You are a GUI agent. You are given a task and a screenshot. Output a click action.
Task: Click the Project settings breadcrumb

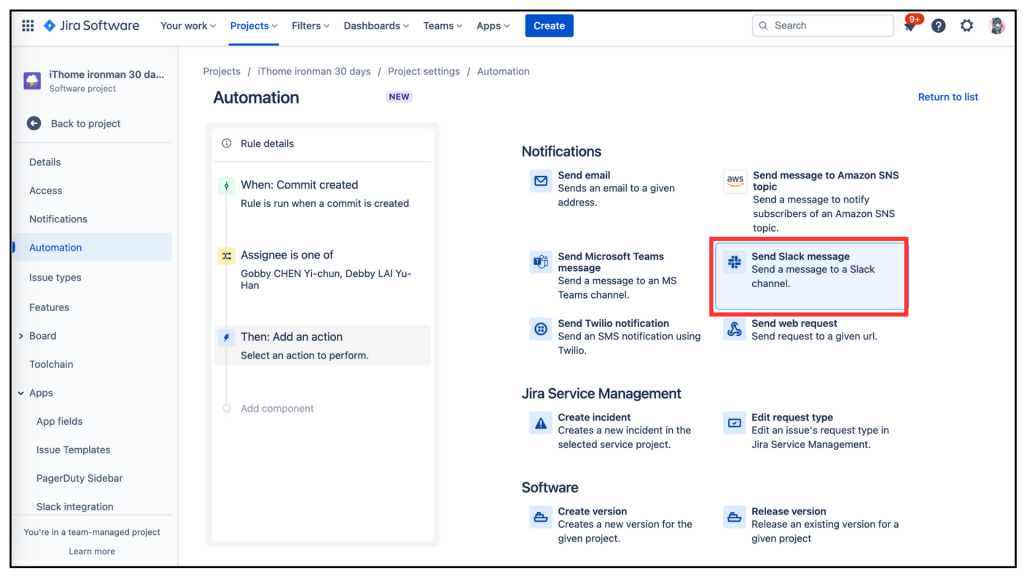pyautogui.click(x=423, y=71)
